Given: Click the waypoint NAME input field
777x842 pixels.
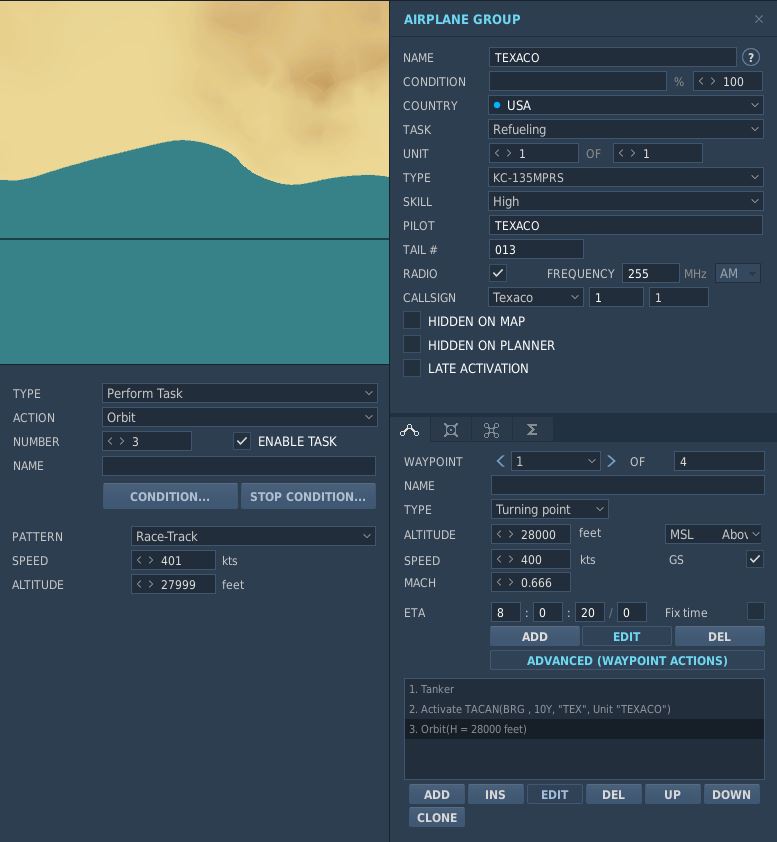Looking at the screenshot, I should (627, 485).
